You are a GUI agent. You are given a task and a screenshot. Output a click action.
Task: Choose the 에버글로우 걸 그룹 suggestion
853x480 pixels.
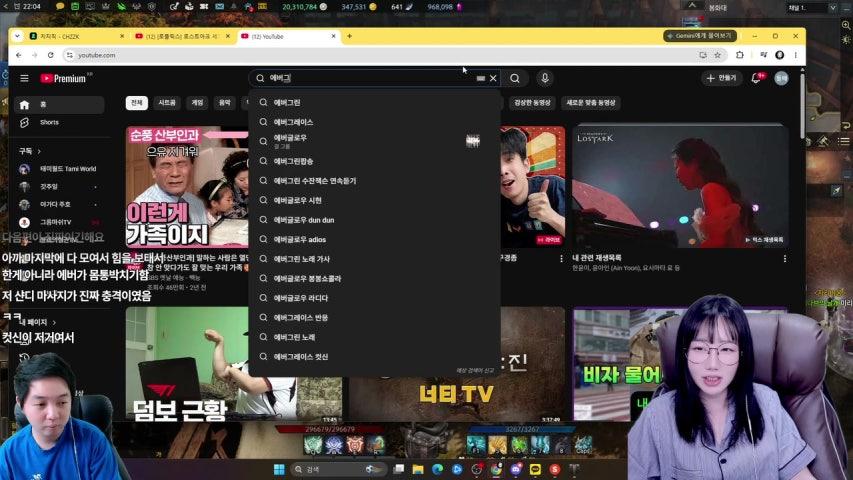pos(375,141)
